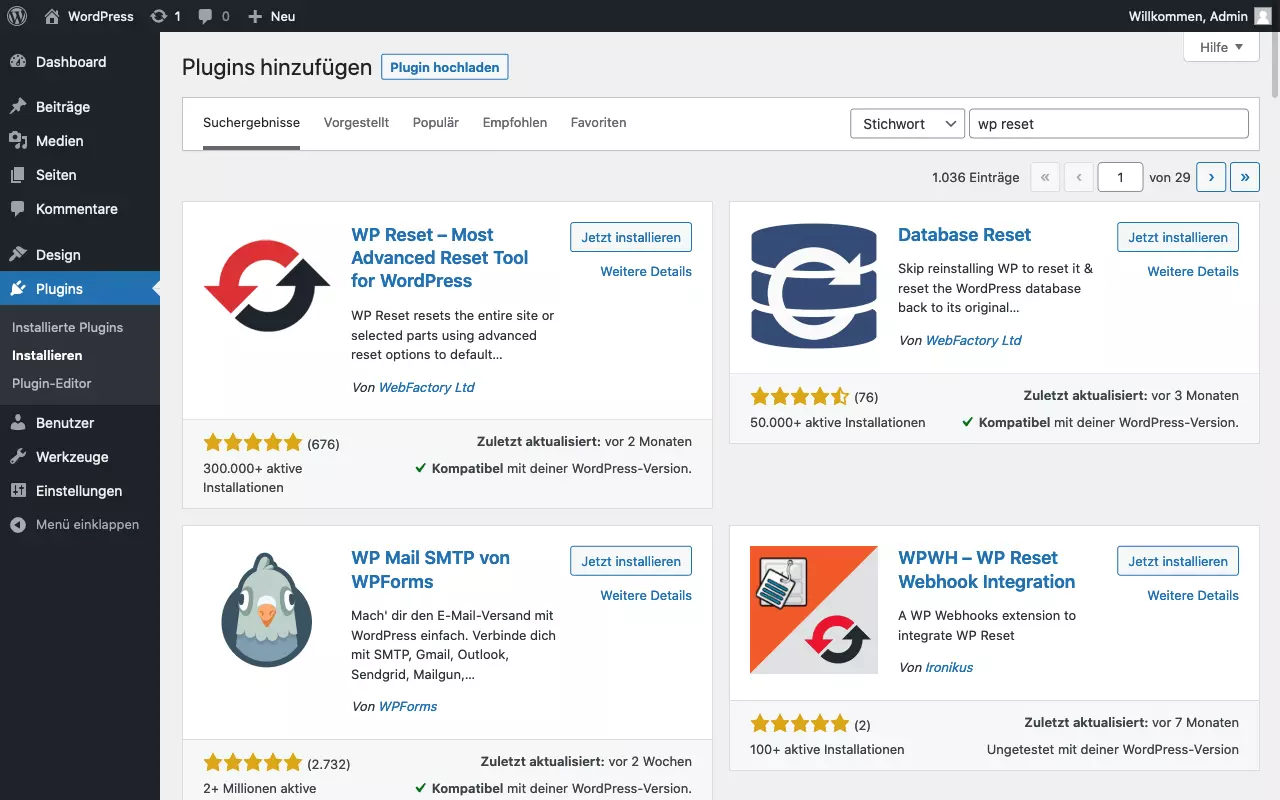Click the WP Reset plugin arrows icon
The width and height of the screenshot is (1280, 800).
tap(267, 286)
